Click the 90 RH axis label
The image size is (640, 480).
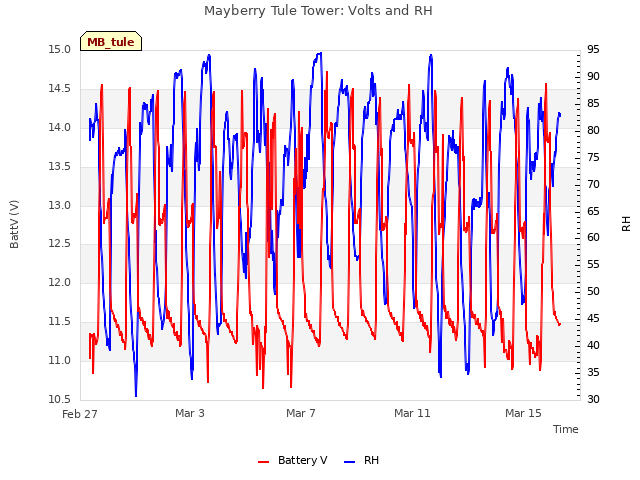coord(593,76)
